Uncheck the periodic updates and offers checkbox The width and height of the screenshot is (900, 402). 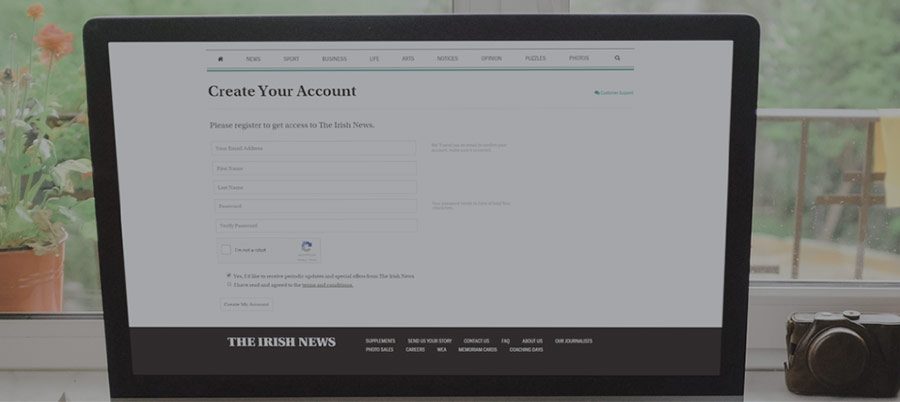pyautogui.click(x=229, y=276)
